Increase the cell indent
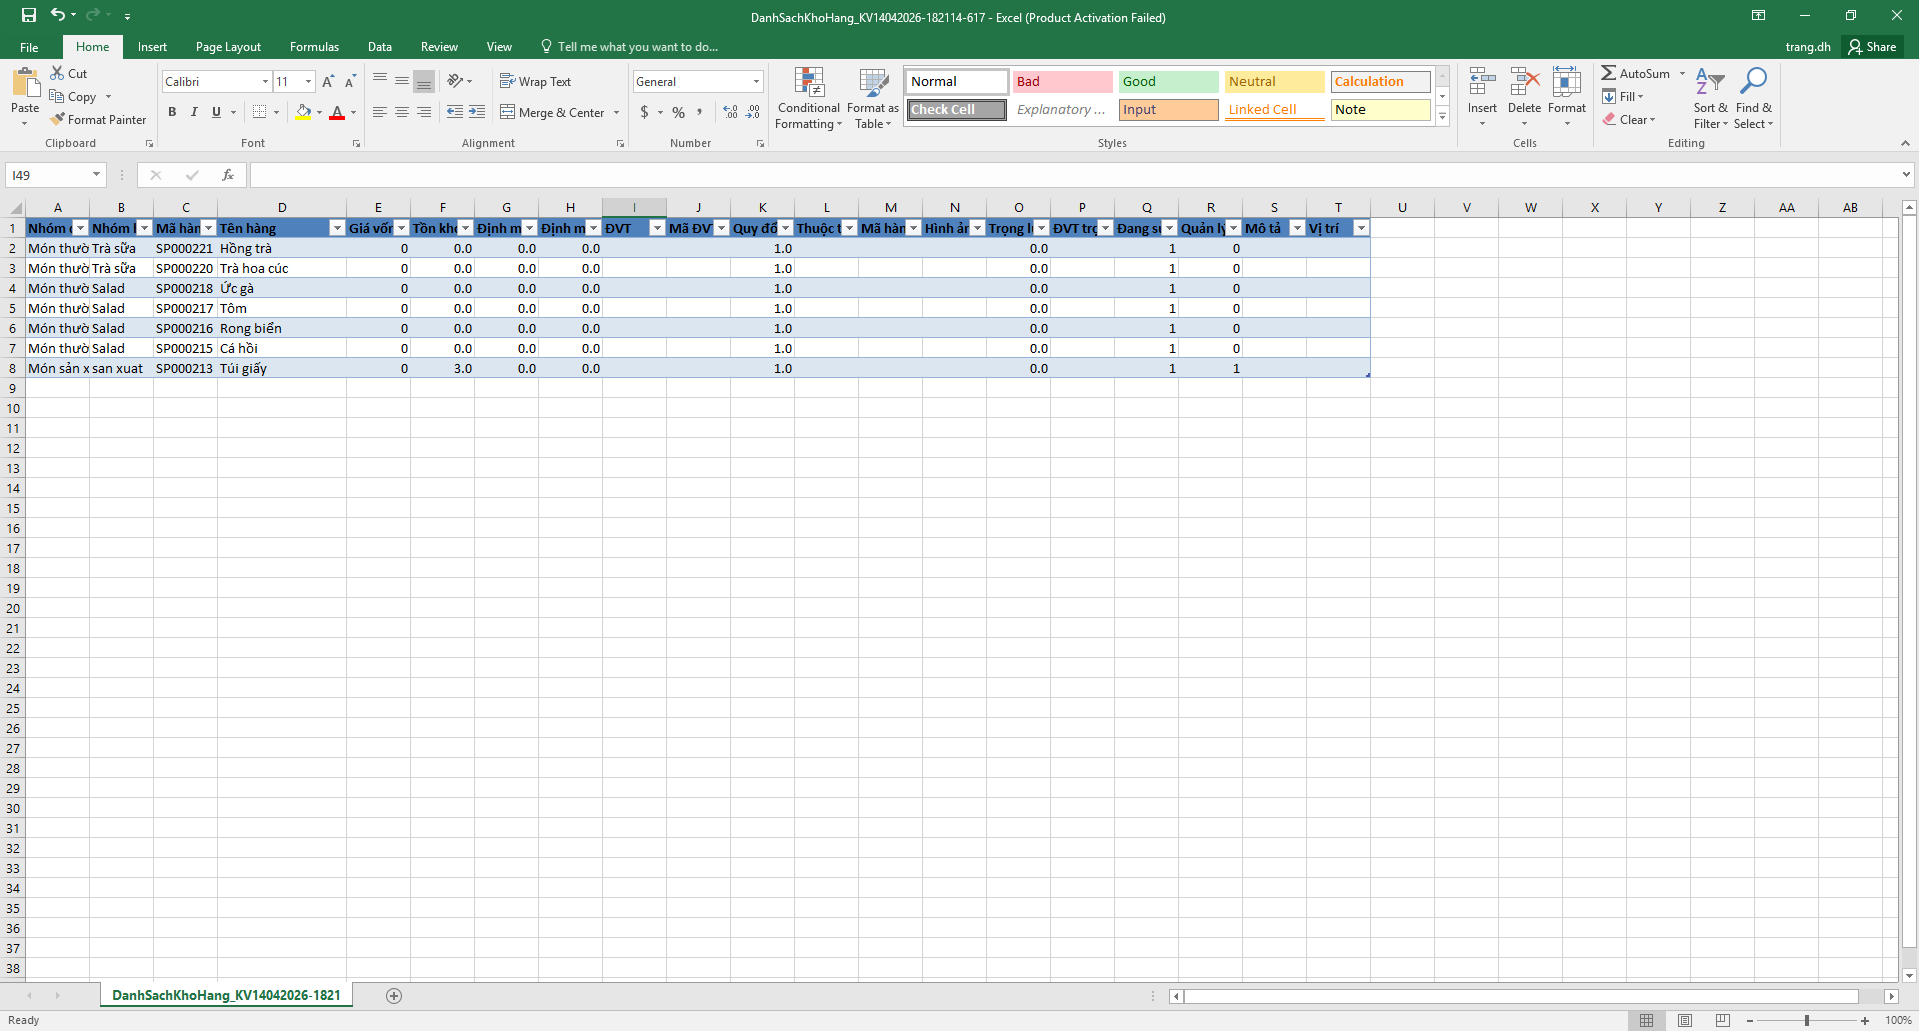This screenshot has height=1031, width=1919. pyautogui.click(x=477, y=112)
